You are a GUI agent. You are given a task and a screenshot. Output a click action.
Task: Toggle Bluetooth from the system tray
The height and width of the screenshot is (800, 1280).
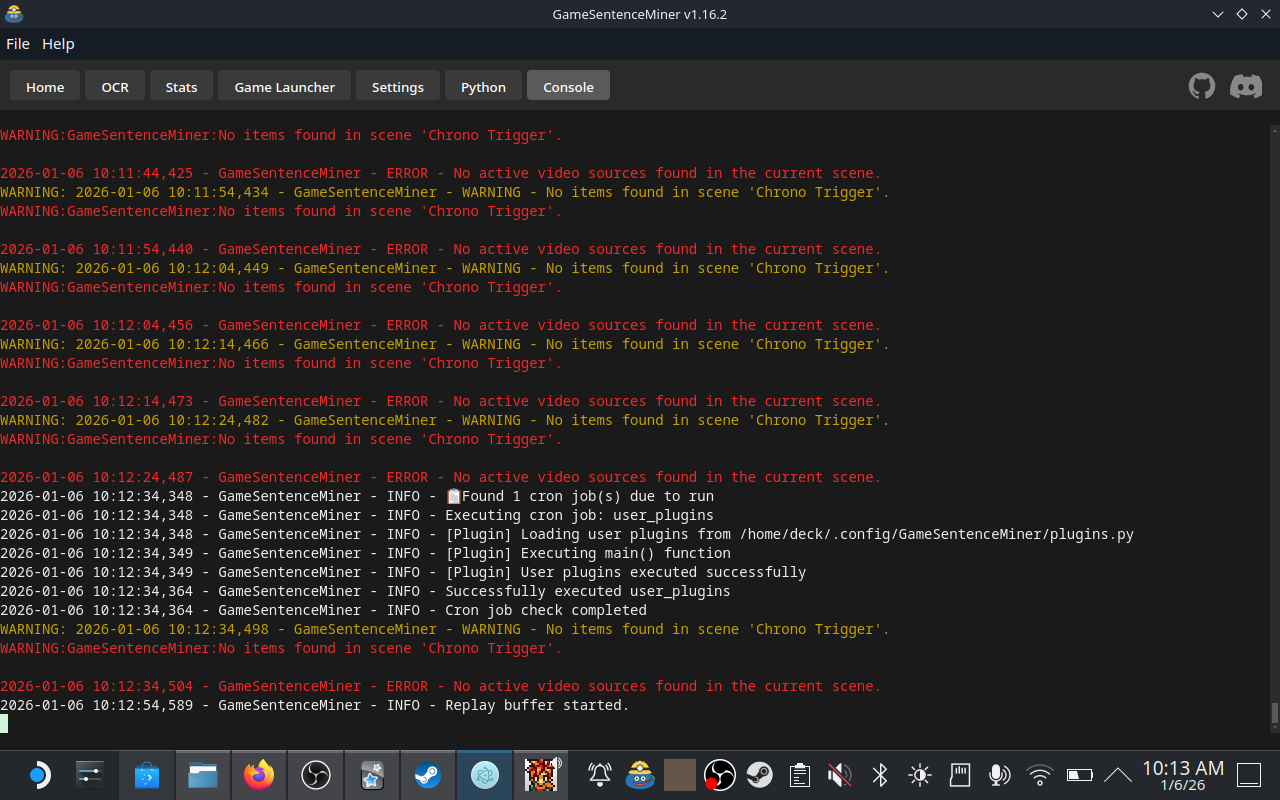pos(879,775)
